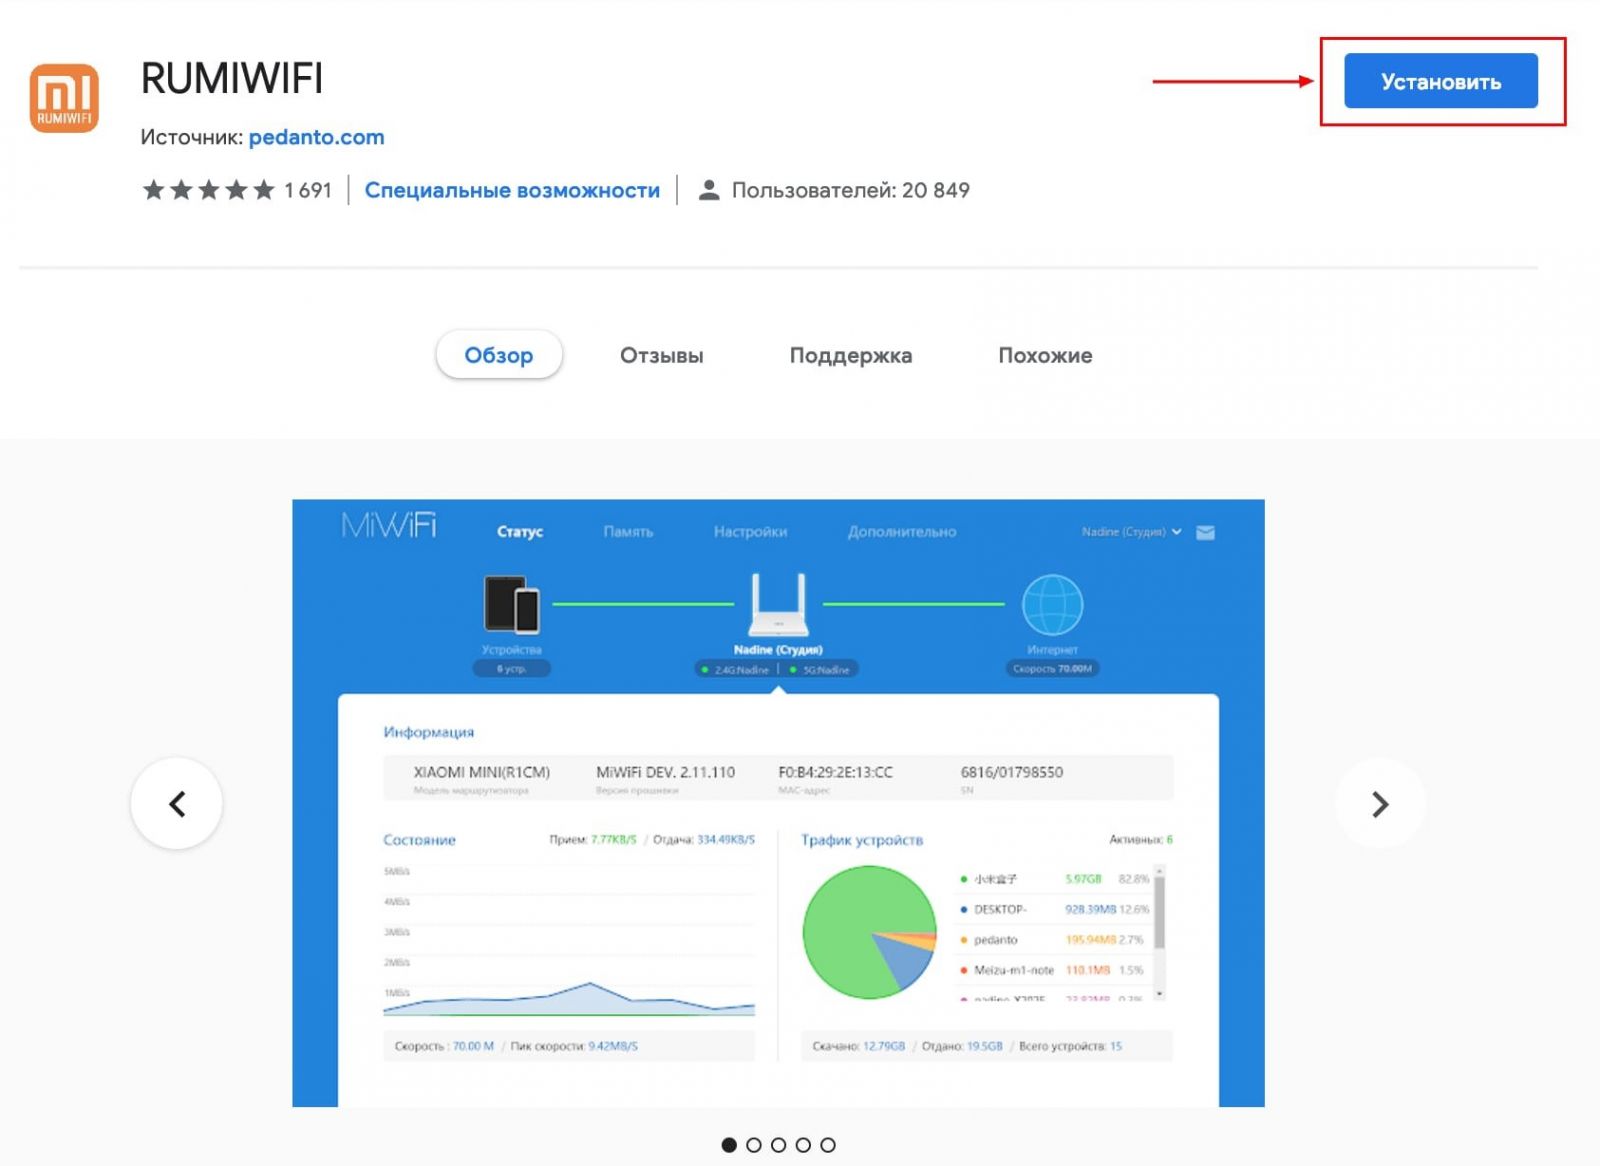
Task: Open the Поддержка tab
Action: click(x=850, y=355)
